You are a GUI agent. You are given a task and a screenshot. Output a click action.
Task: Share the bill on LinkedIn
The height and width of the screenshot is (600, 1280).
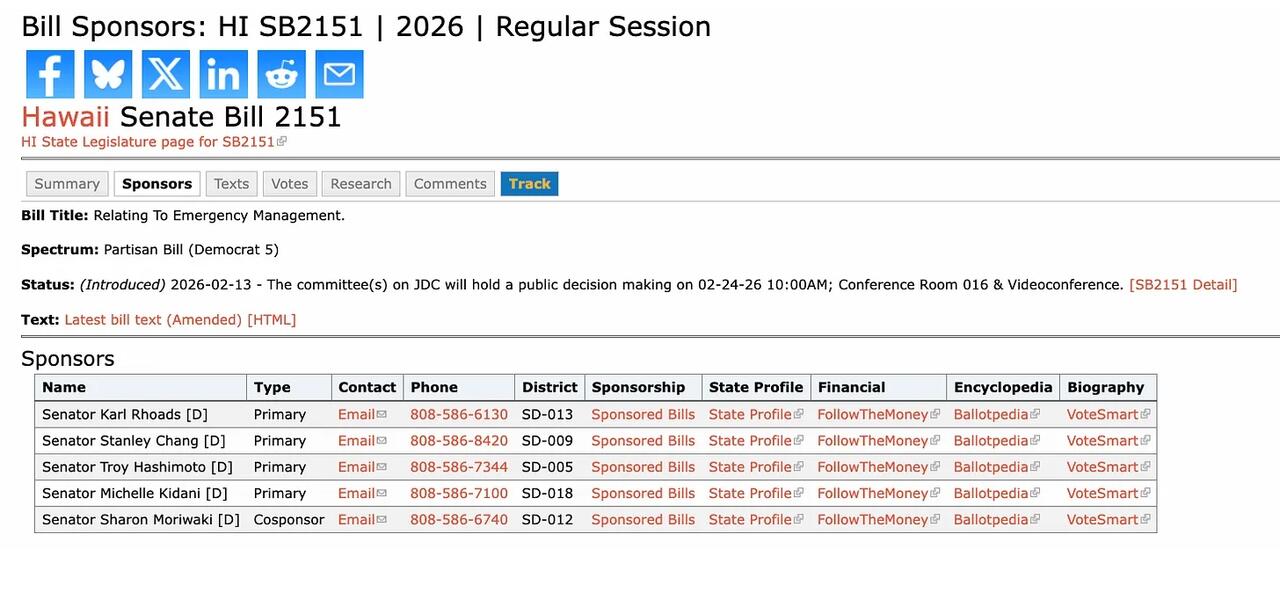[x=224, y=74]
